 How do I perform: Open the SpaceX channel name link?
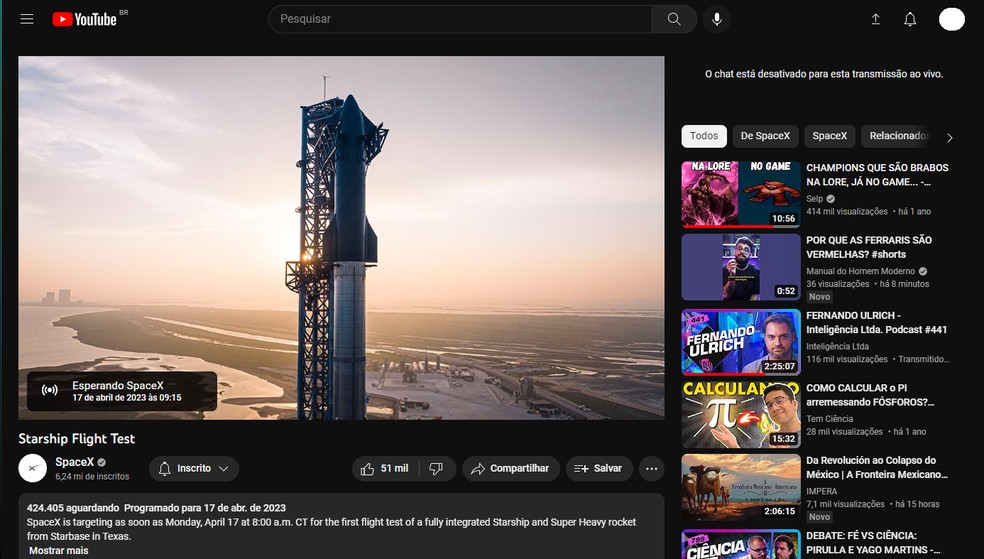coord(74,462)
